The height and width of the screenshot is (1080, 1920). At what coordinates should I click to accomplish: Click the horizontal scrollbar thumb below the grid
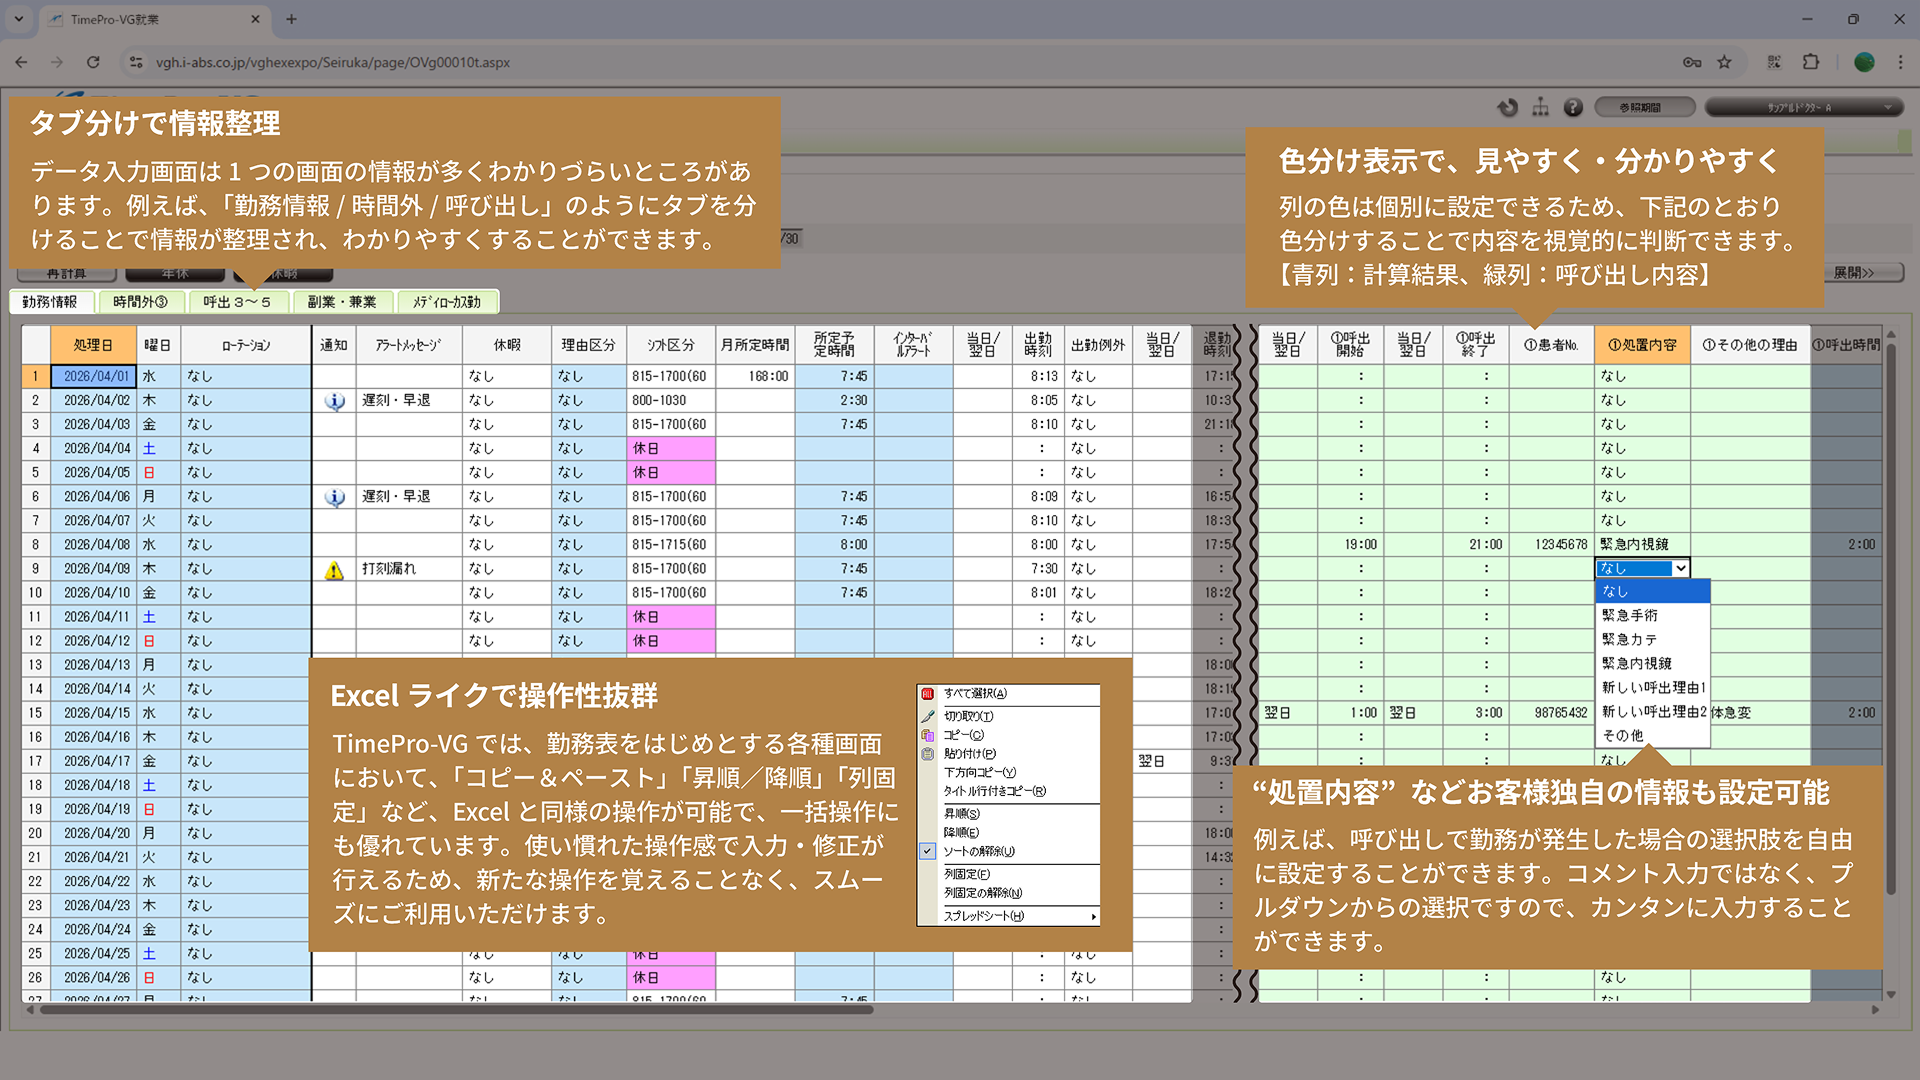(455, 1010)
